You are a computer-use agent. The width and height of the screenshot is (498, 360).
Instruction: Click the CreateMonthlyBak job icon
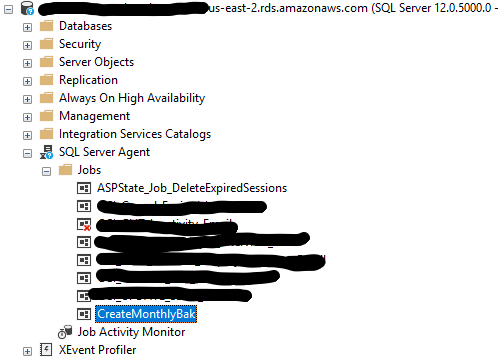[x=84, y=314]
